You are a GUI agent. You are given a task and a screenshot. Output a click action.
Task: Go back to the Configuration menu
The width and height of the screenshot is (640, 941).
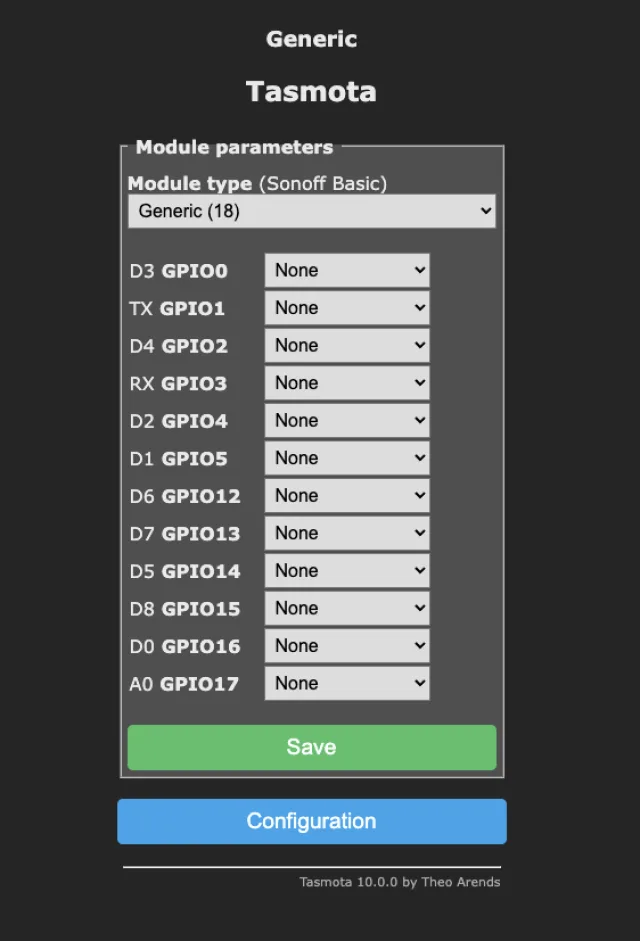[x=311, y=821]
